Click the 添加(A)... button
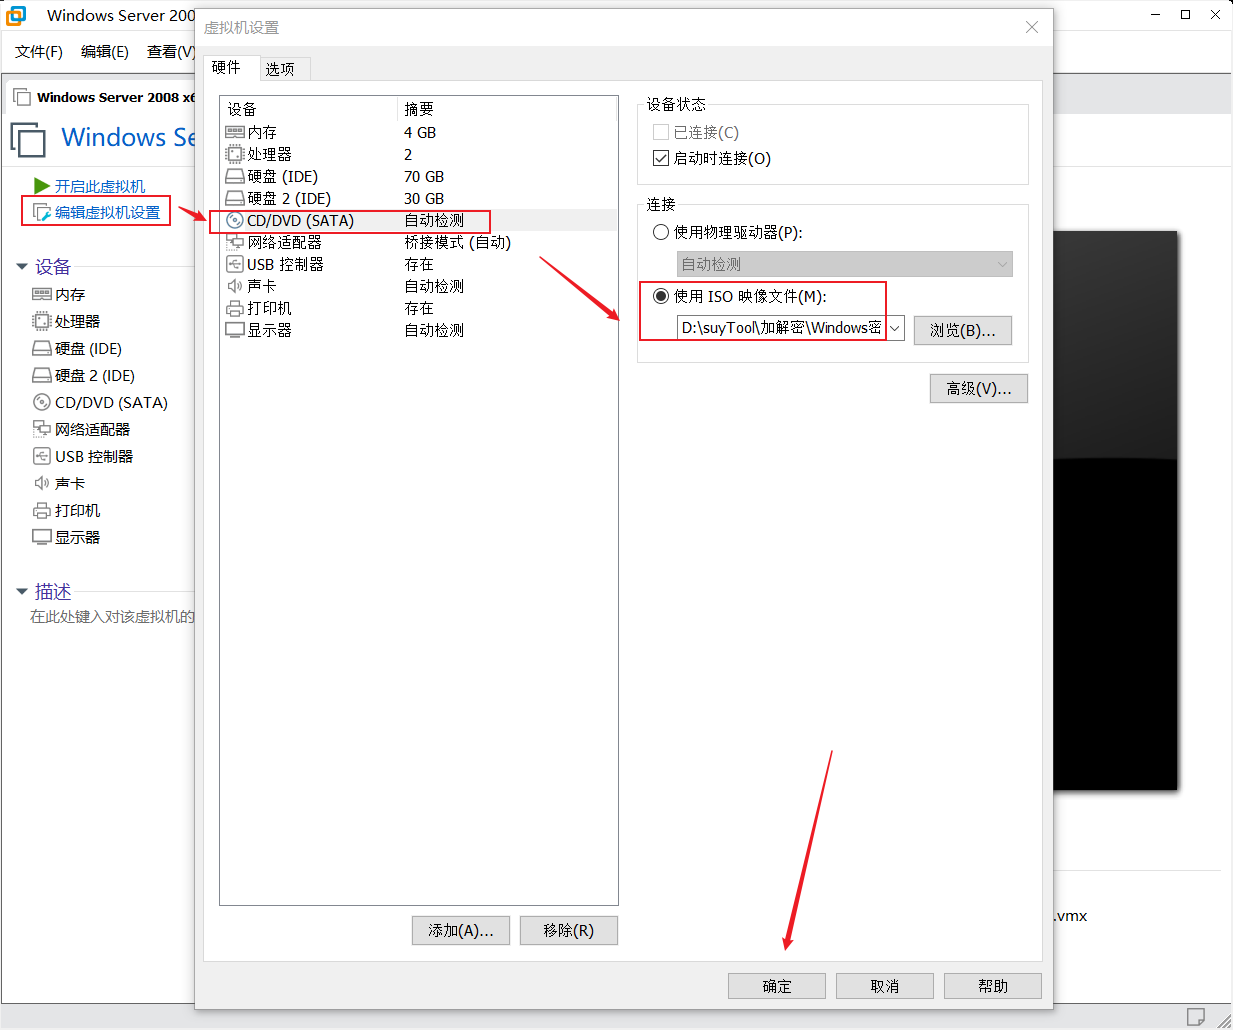The width and height of the screenshot is (1233, 1030). click(461, 930)
